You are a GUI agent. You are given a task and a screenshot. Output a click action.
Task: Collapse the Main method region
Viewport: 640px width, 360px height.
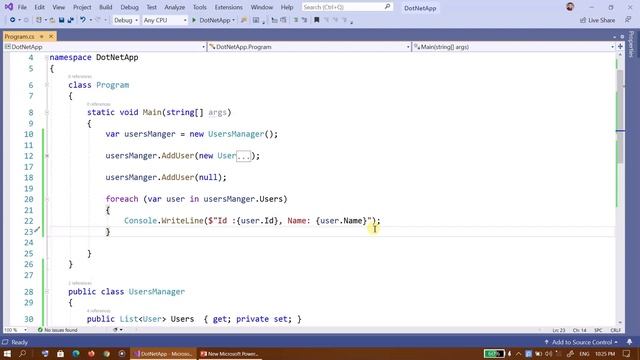pos(47,112)
